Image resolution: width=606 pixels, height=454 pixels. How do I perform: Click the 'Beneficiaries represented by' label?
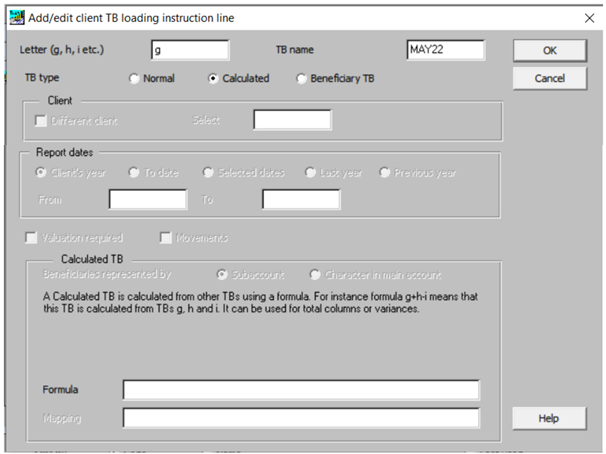coord(107,274)
